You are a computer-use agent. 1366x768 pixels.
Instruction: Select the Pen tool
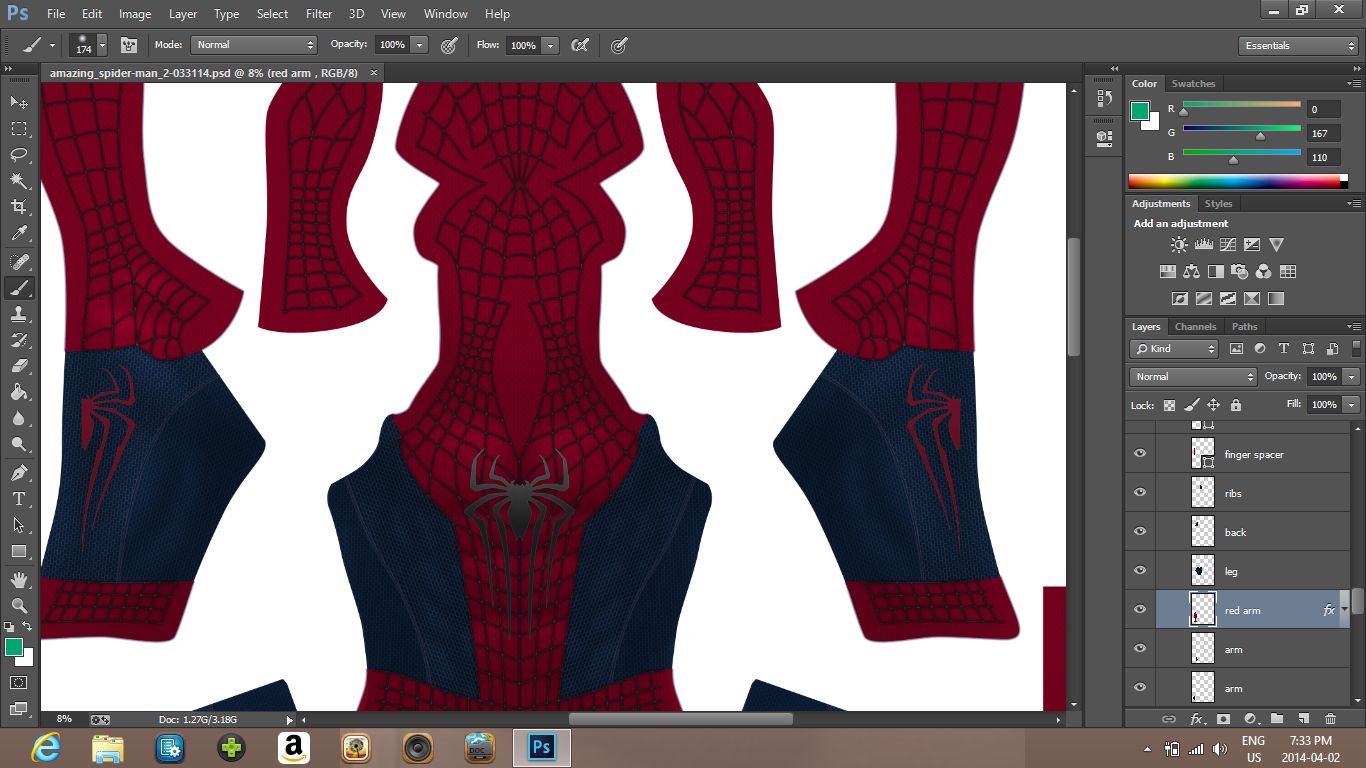pyautogui.click(x=19, y=472)
